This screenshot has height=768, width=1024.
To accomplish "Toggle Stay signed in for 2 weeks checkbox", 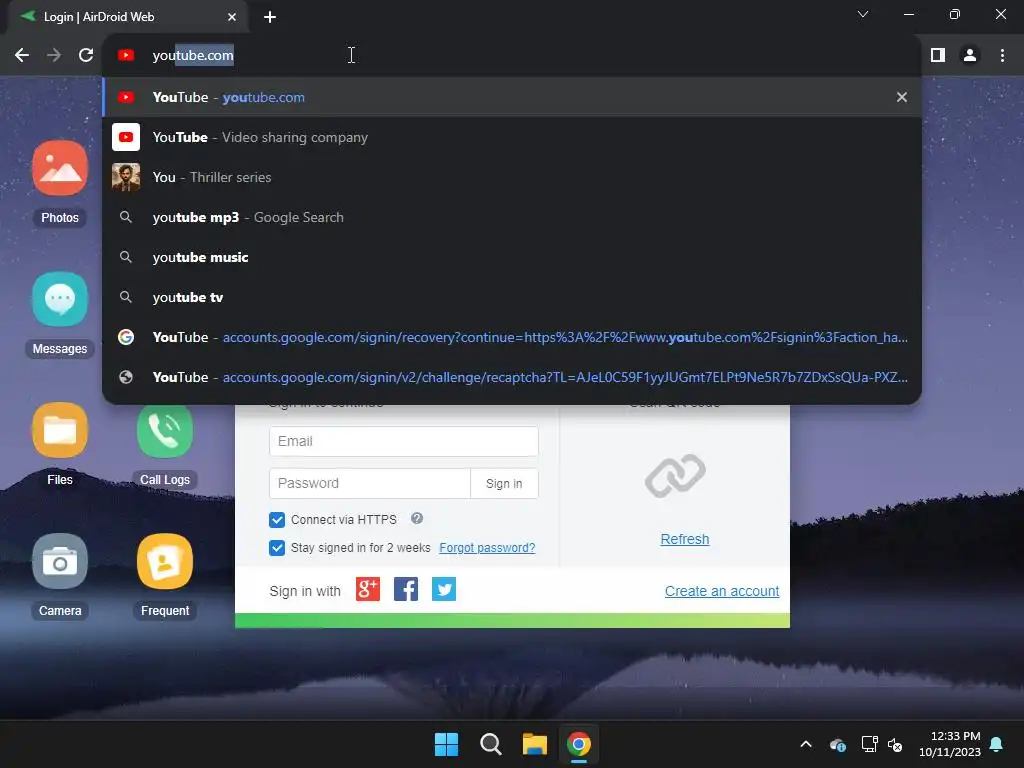I will coord(277,547).
